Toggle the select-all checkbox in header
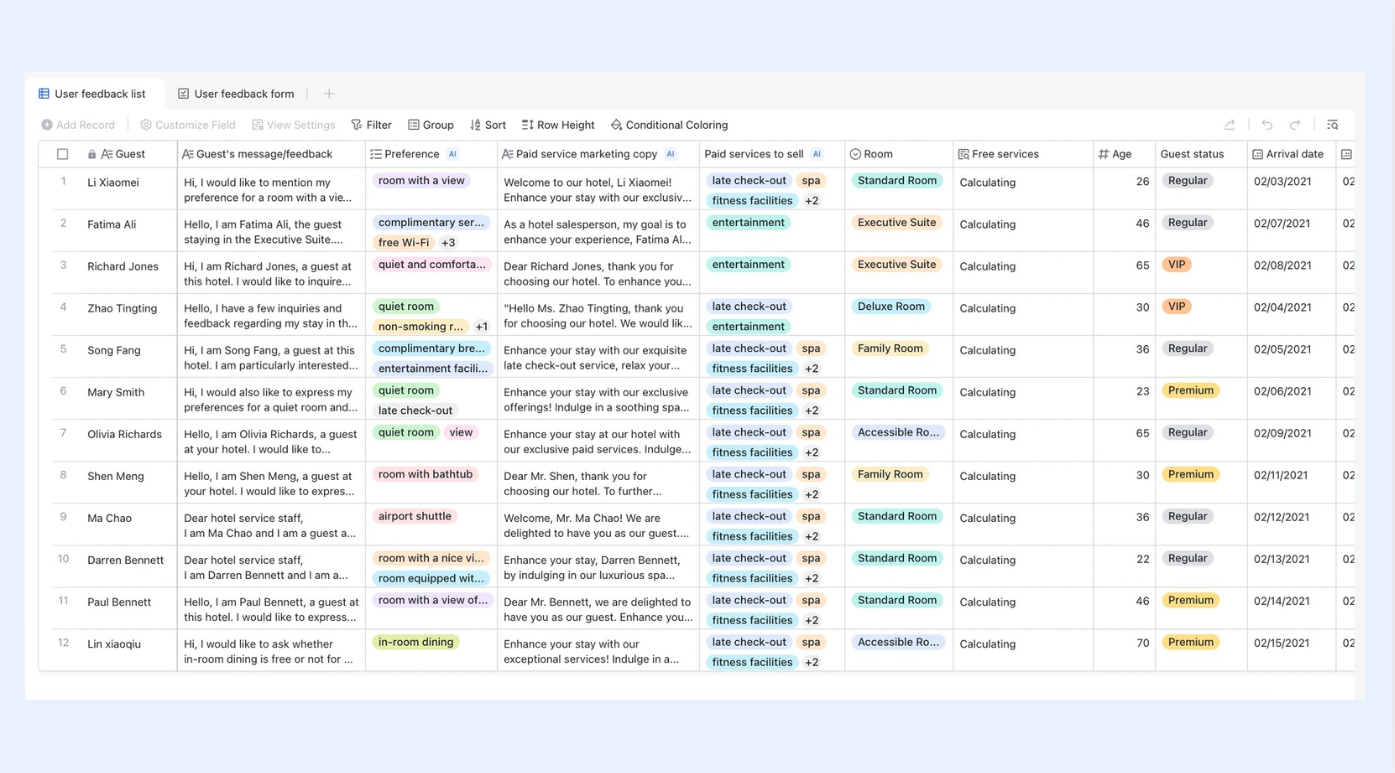 [x=63, y=154]
